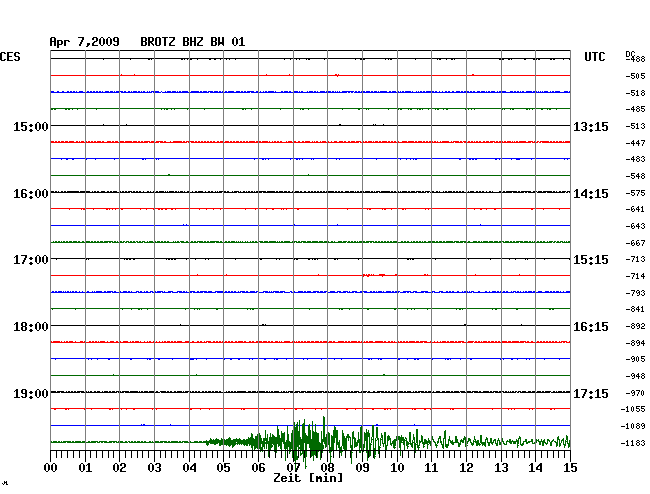Click the 13:15 UTC time label
This screenshot has height=494, width=650.
(x=590, y=126)
